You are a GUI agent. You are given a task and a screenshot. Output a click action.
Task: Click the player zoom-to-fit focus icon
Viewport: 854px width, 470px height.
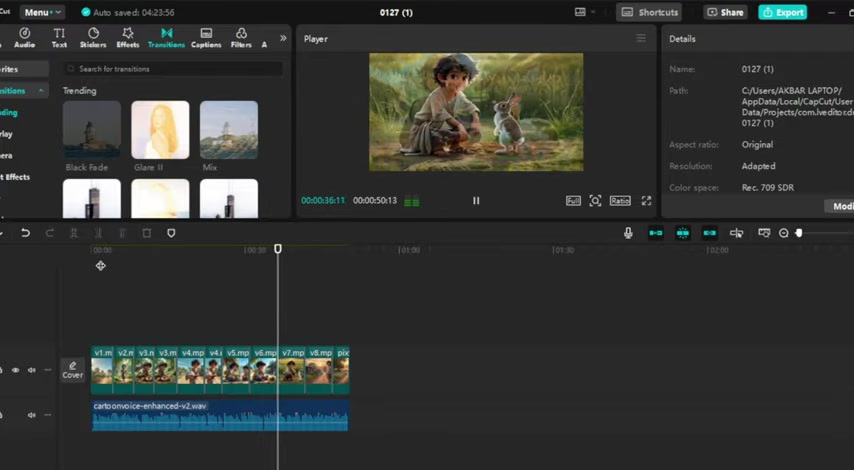[595, 201]
